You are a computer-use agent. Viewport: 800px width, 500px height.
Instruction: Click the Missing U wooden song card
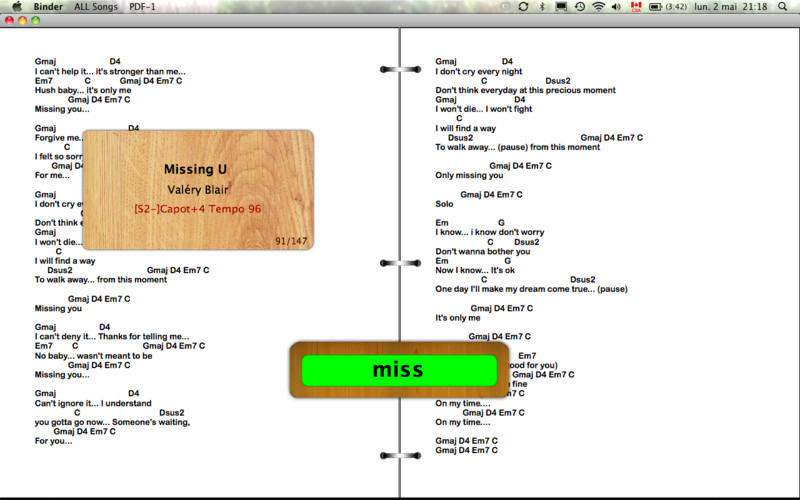click(197, 189)
